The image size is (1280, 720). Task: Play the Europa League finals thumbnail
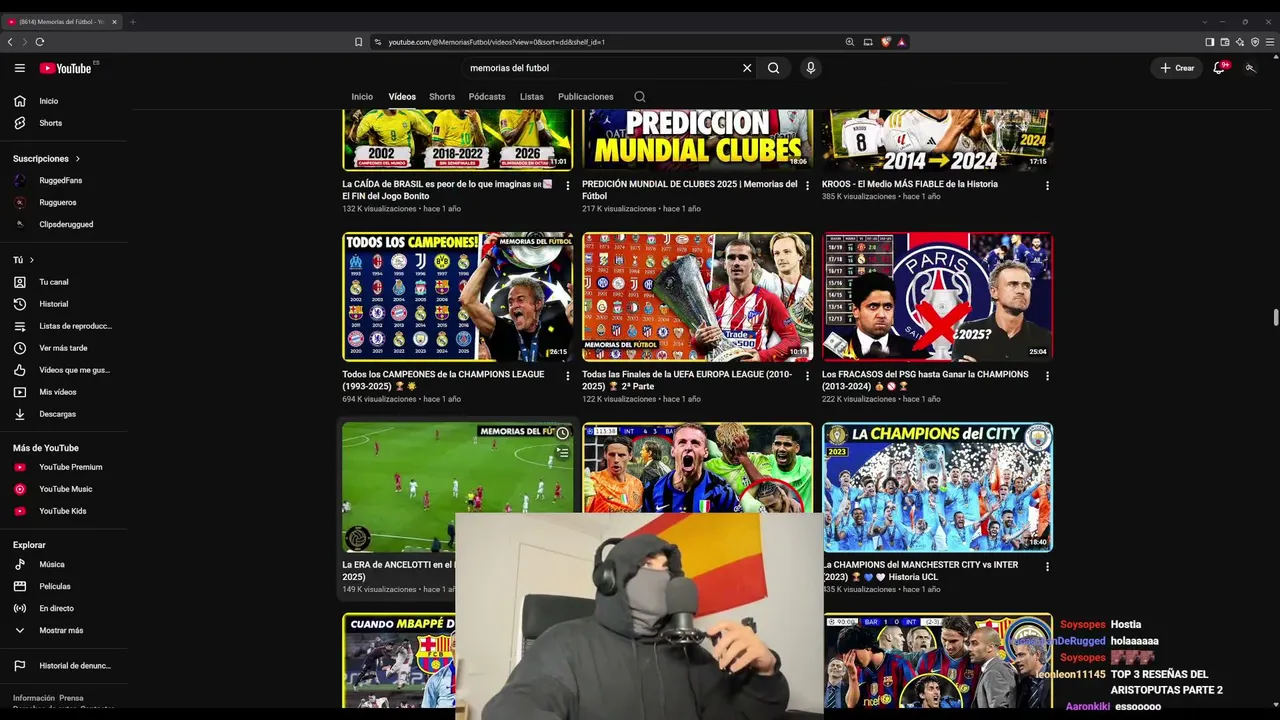pyautogui.click(x=698, y=297)
